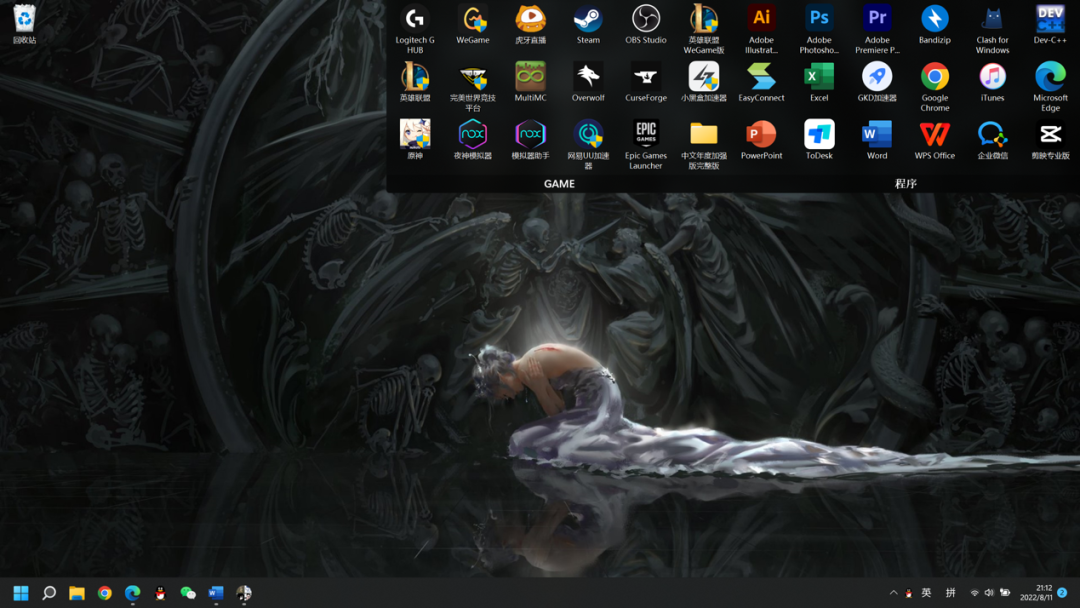Open the Adobe Photoshop shortcut
Image resolution: width=1080 pixels, height=608 pixels.
(x=819, y=19)
